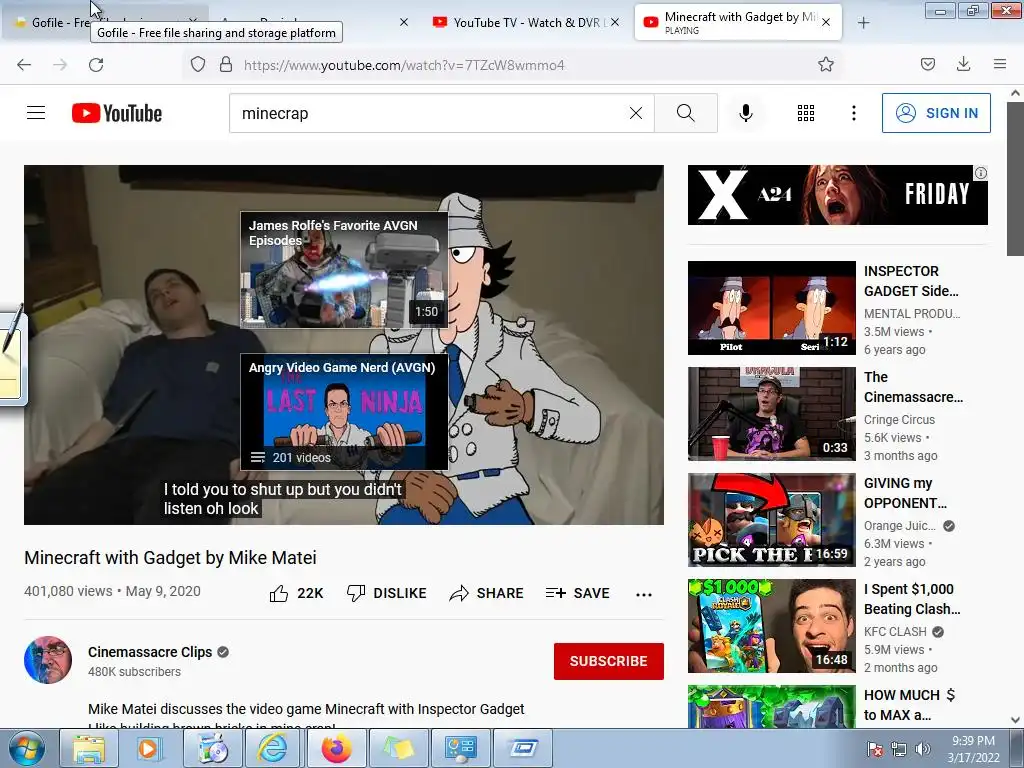The image size is (1024, 768).
Task: Open more actions ellipsis under video
Action: [x=644, y=594]
